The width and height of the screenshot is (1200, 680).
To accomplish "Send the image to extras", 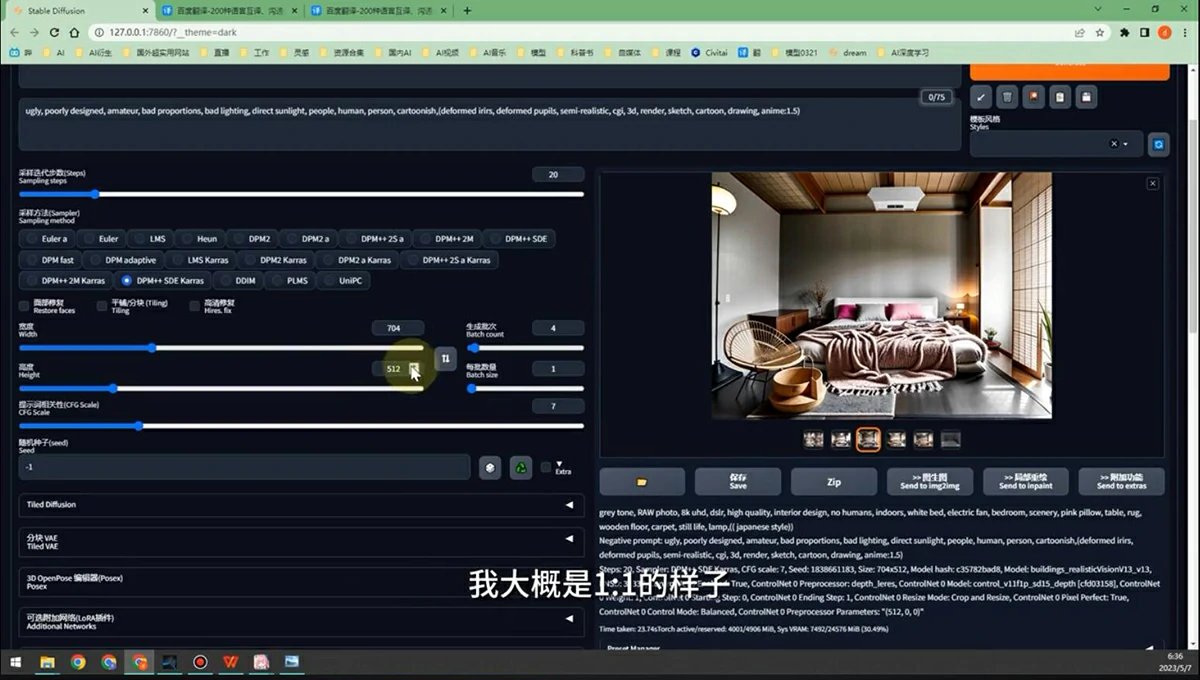I will point(1121,481).
